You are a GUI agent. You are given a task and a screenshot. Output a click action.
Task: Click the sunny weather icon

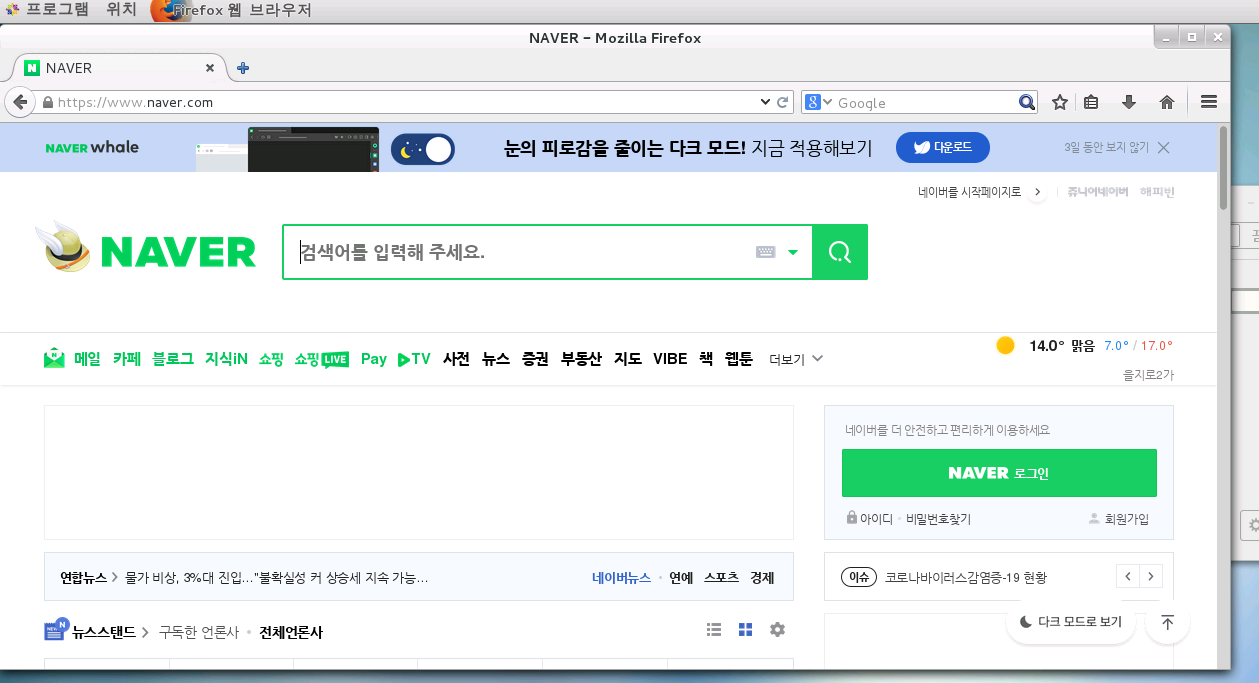pos(1006,345)
